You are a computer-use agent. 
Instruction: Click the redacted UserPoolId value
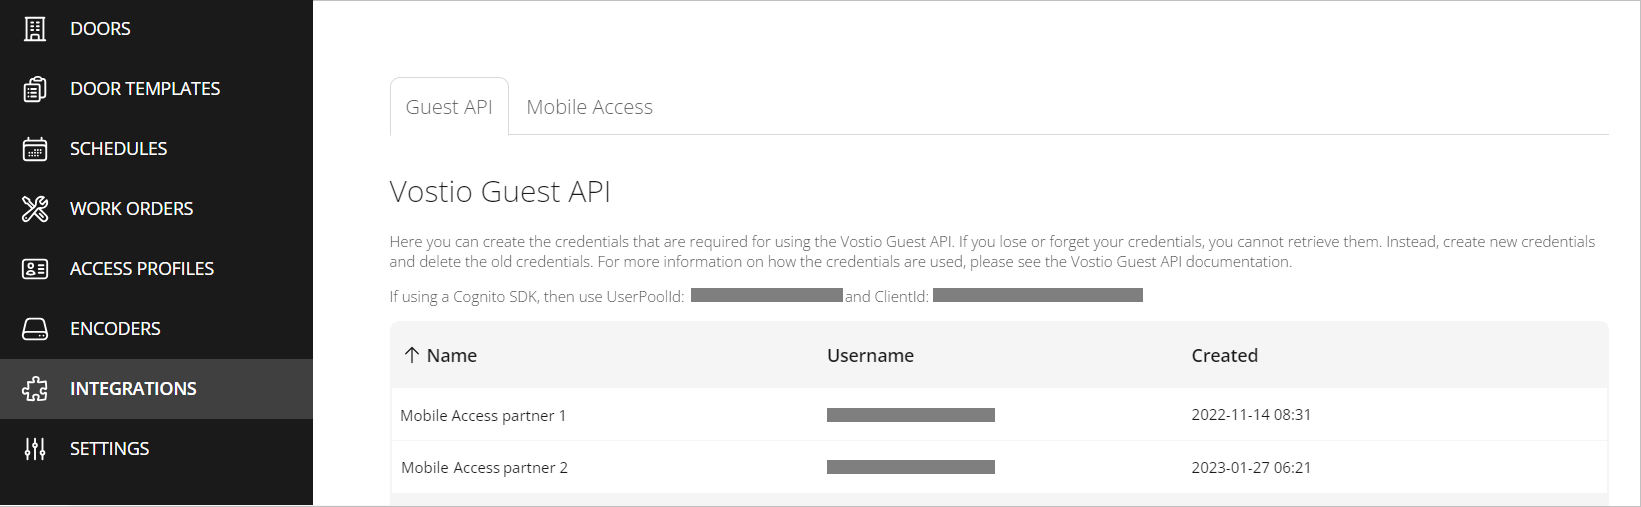click(x=767, y=296)
